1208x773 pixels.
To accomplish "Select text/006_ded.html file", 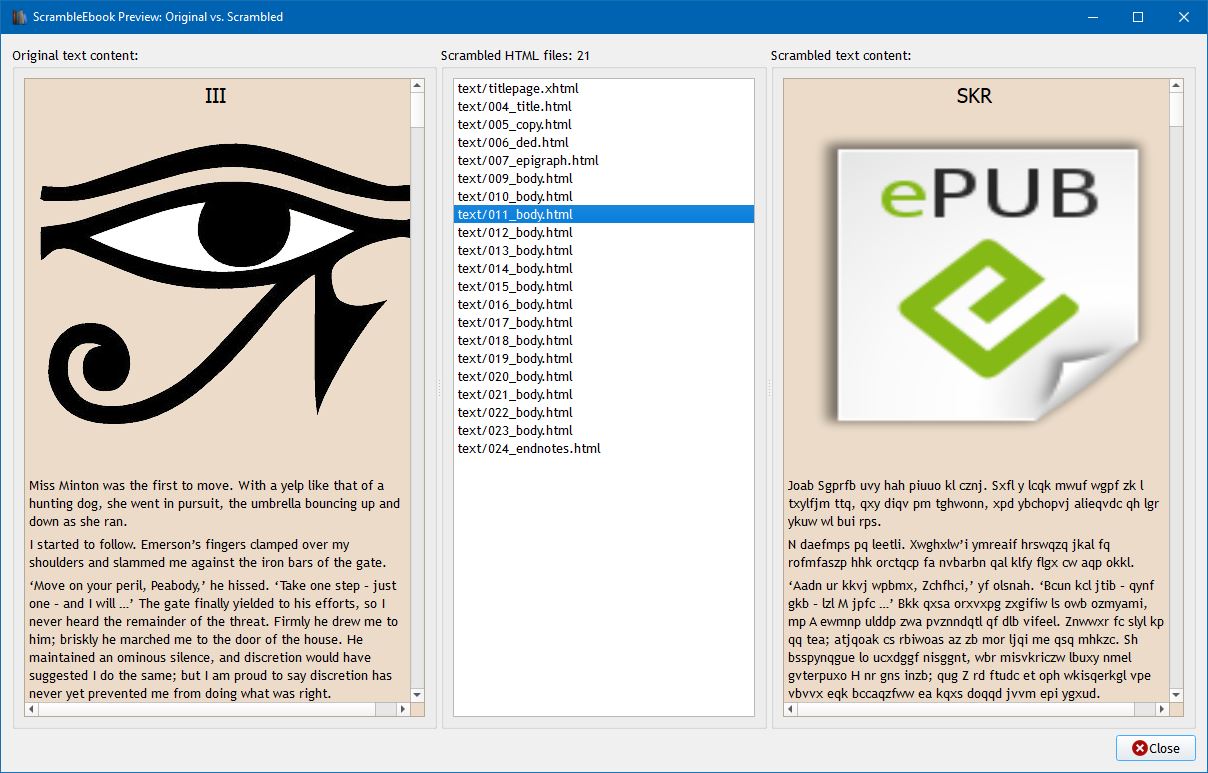I will pos(604,142).
